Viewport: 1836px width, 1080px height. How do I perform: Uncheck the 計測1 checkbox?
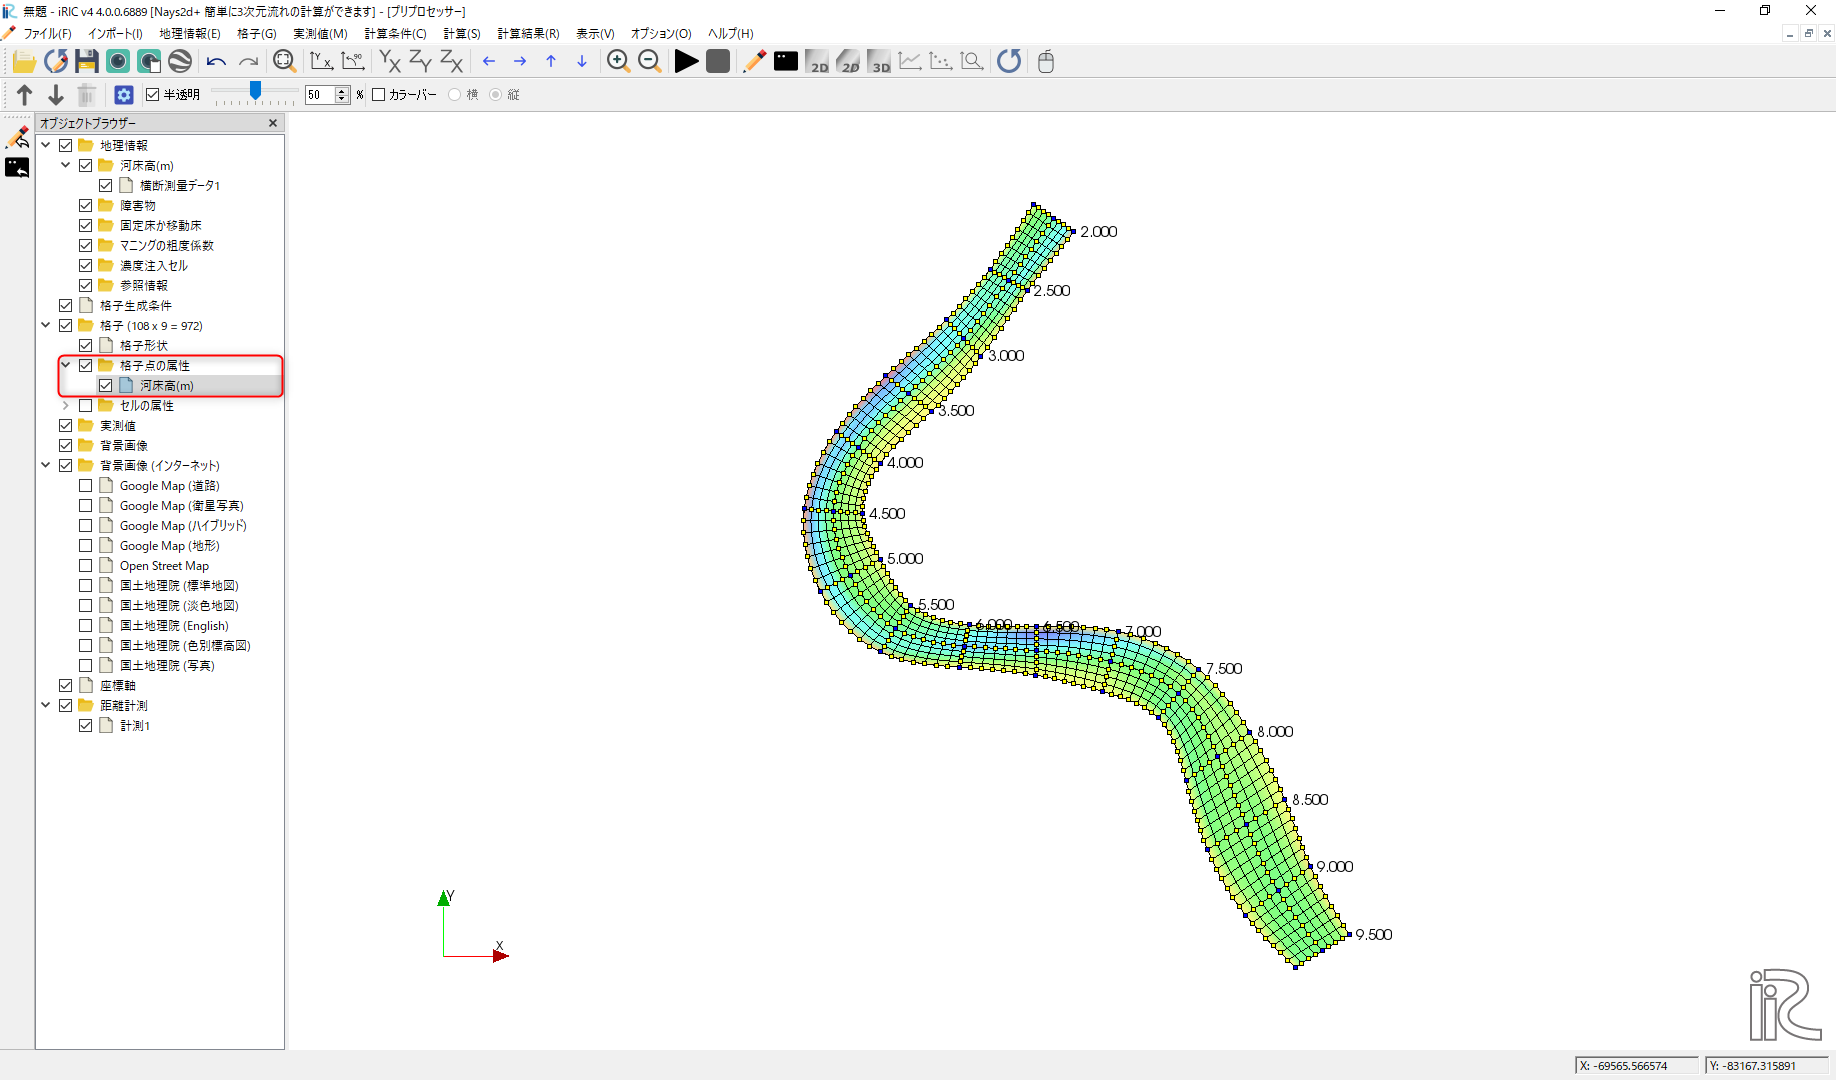tap(86, 725)
